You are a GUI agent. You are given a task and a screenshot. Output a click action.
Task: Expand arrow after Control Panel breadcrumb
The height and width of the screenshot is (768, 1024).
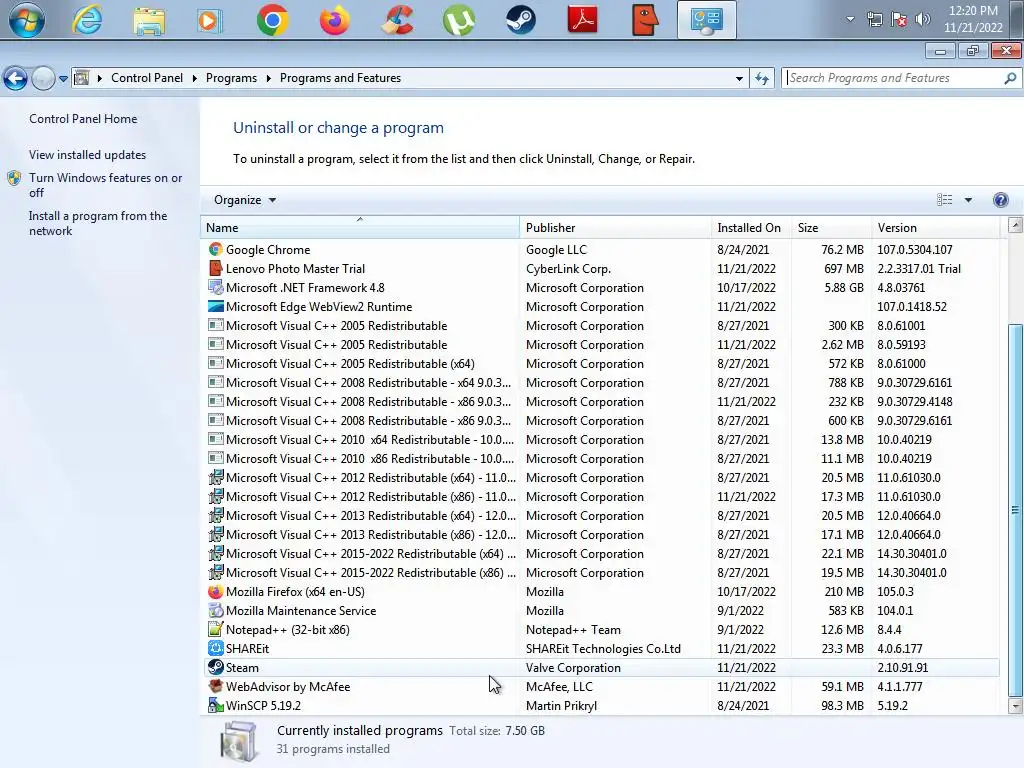(195, 78)
